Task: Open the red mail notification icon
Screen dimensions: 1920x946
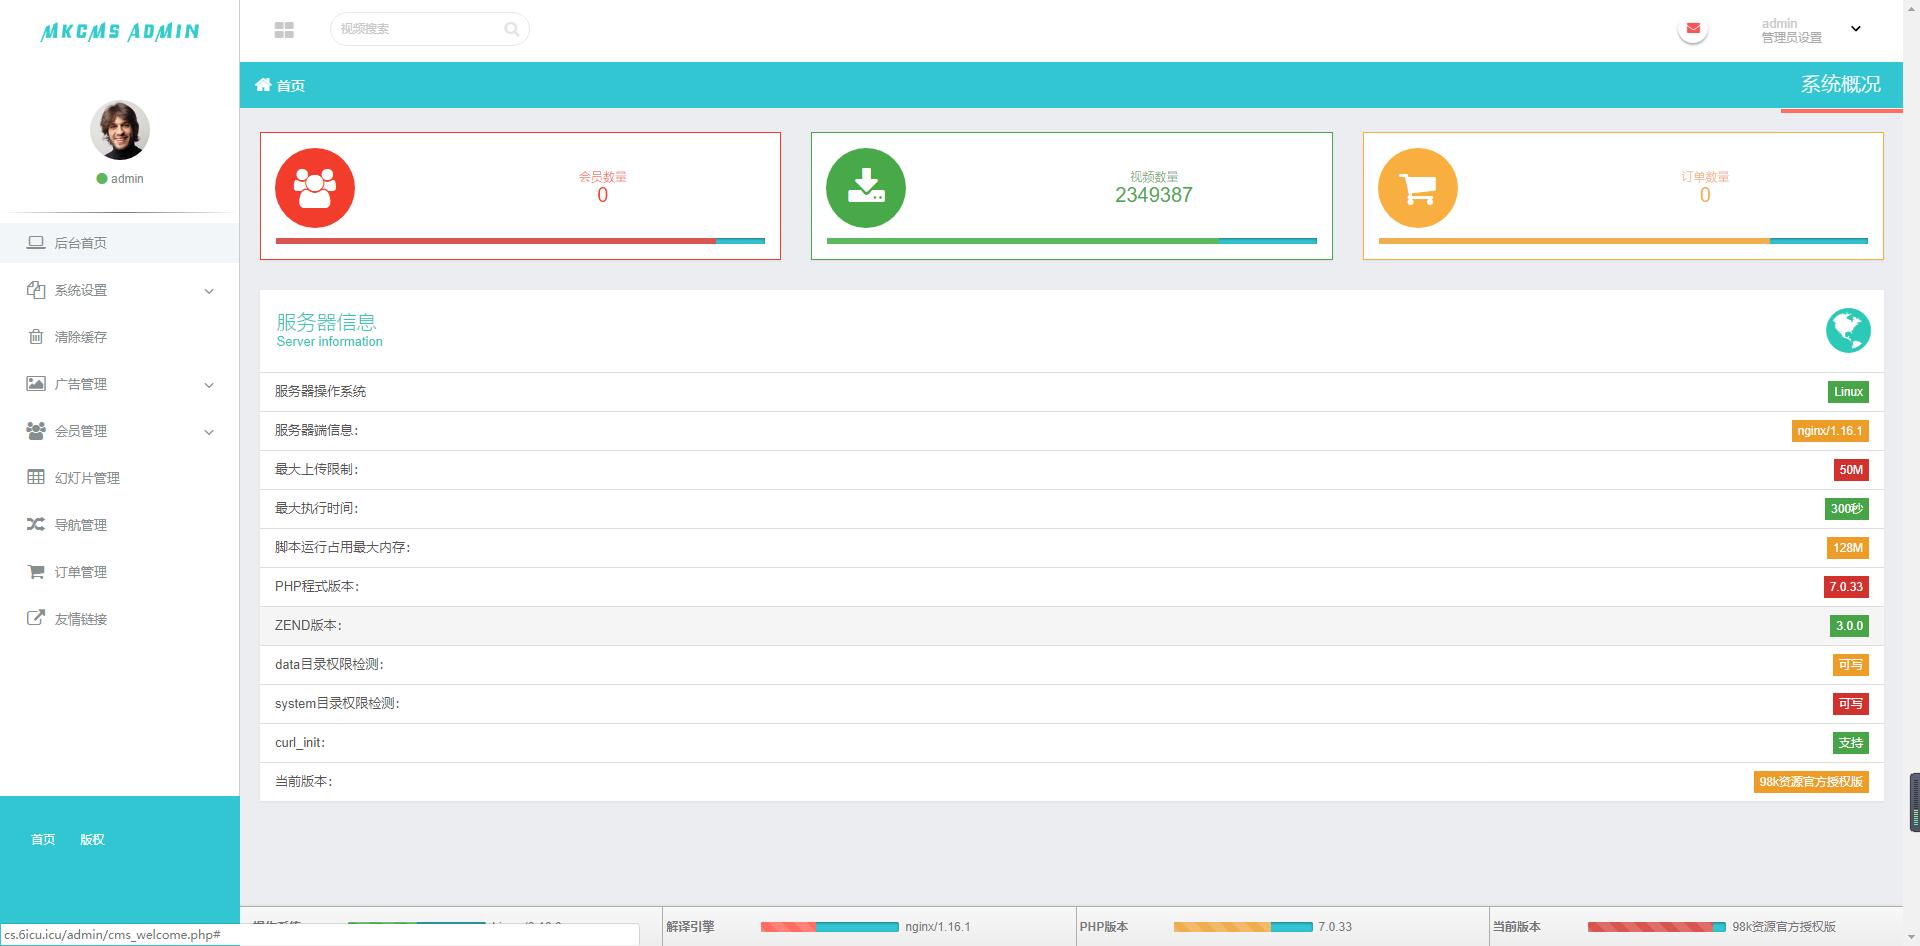Action: (1692, 29)
